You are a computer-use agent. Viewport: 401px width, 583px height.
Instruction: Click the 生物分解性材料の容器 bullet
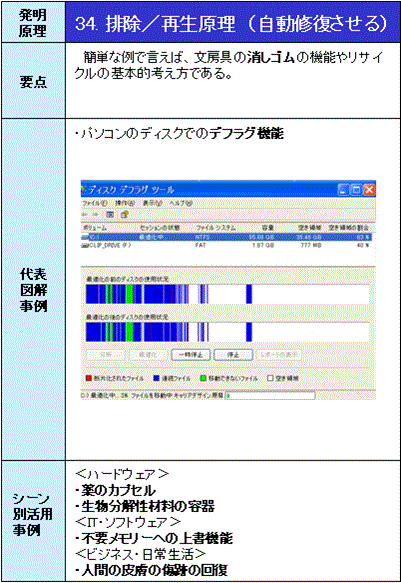tap(145, 506)
